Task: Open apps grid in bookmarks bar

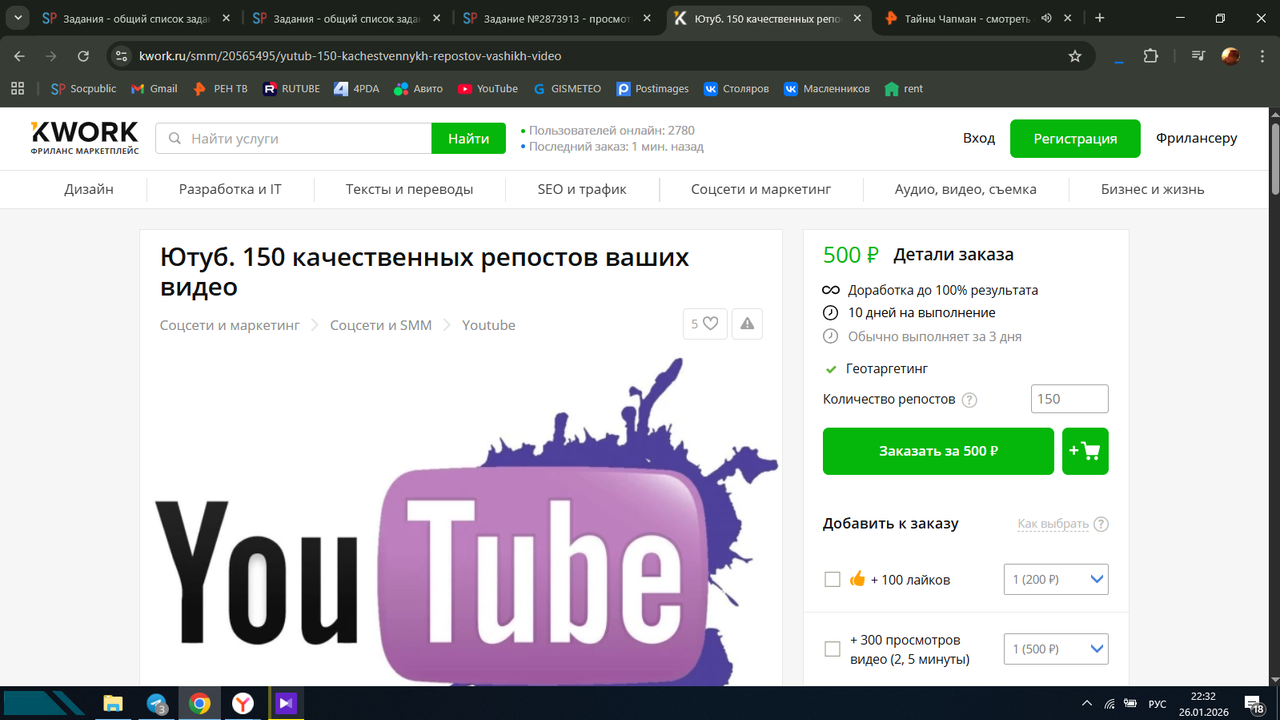Action: (17, 89)
